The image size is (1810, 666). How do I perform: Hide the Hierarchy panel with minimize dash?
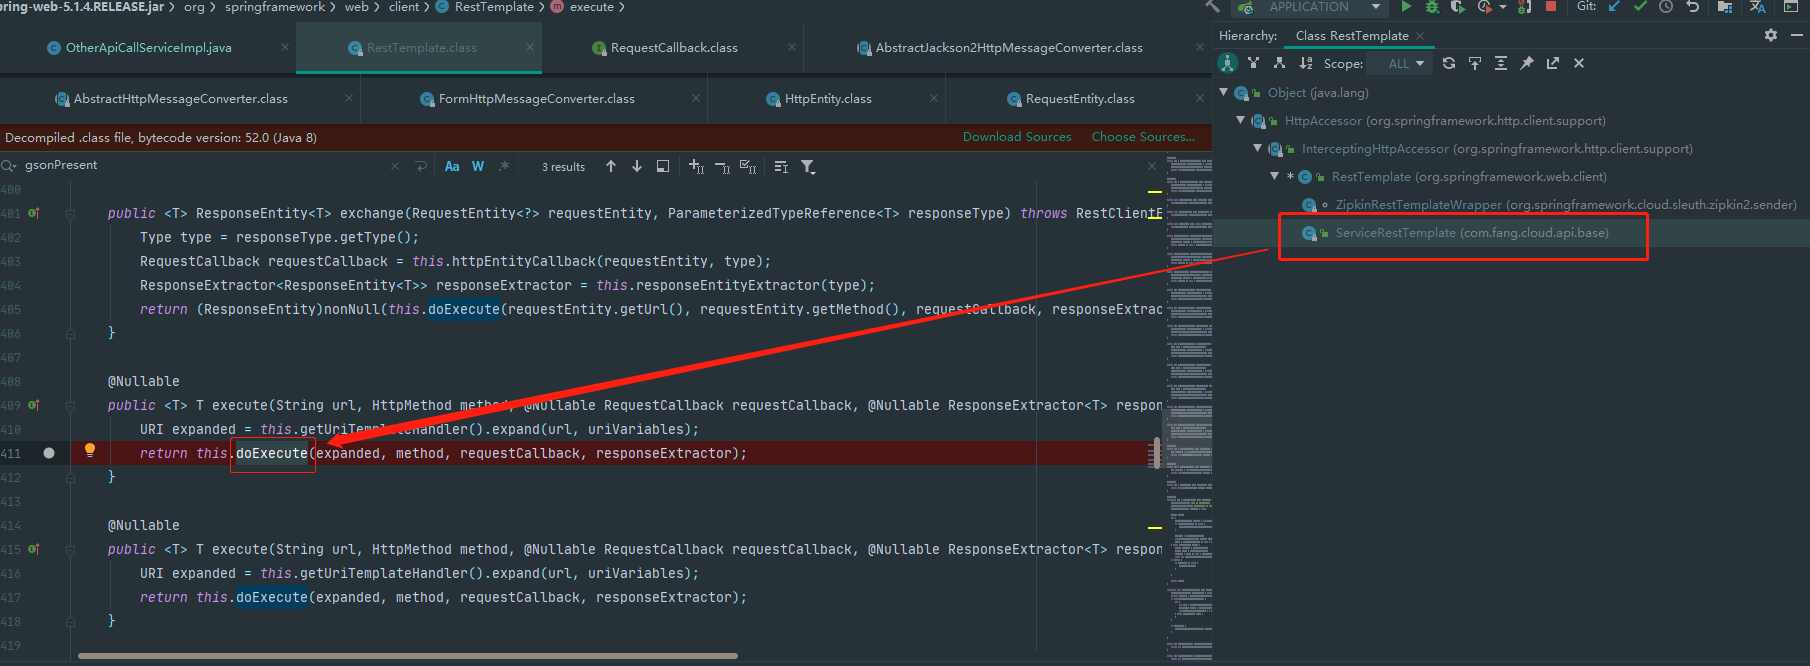tap(1797, 35)
